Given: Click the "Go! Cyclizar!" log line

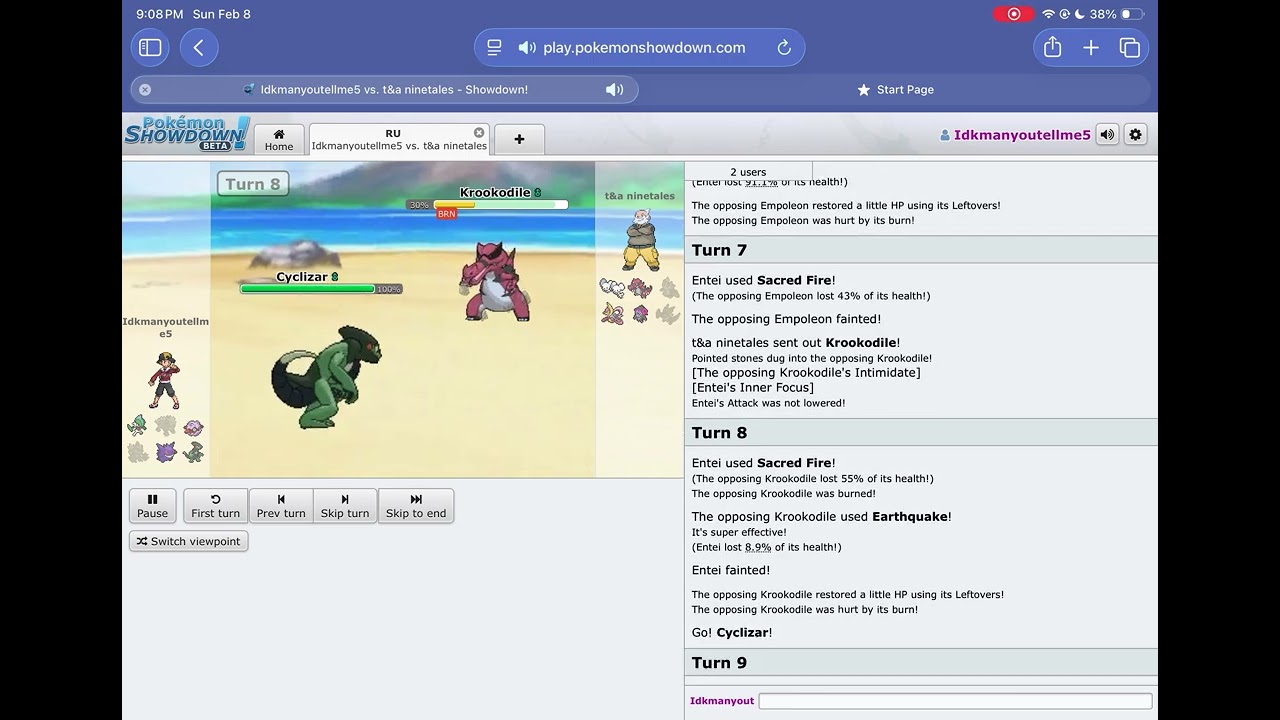Looking at the screenshot, I should 732,632.
